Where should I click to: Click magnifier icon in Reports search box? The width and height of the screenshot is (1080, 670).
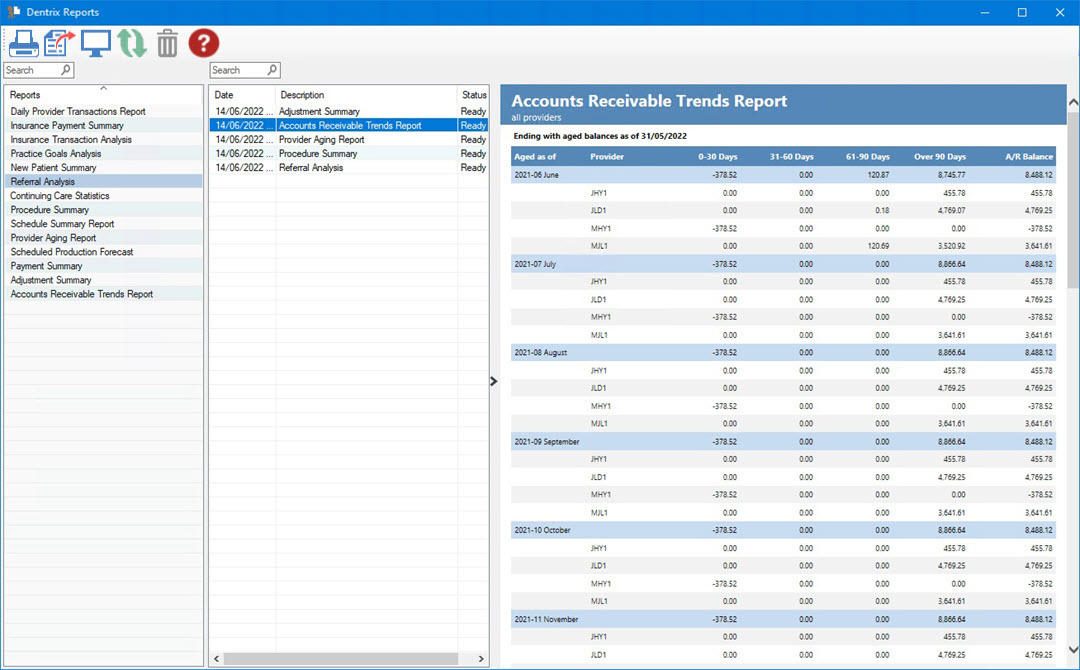point(66,70)
